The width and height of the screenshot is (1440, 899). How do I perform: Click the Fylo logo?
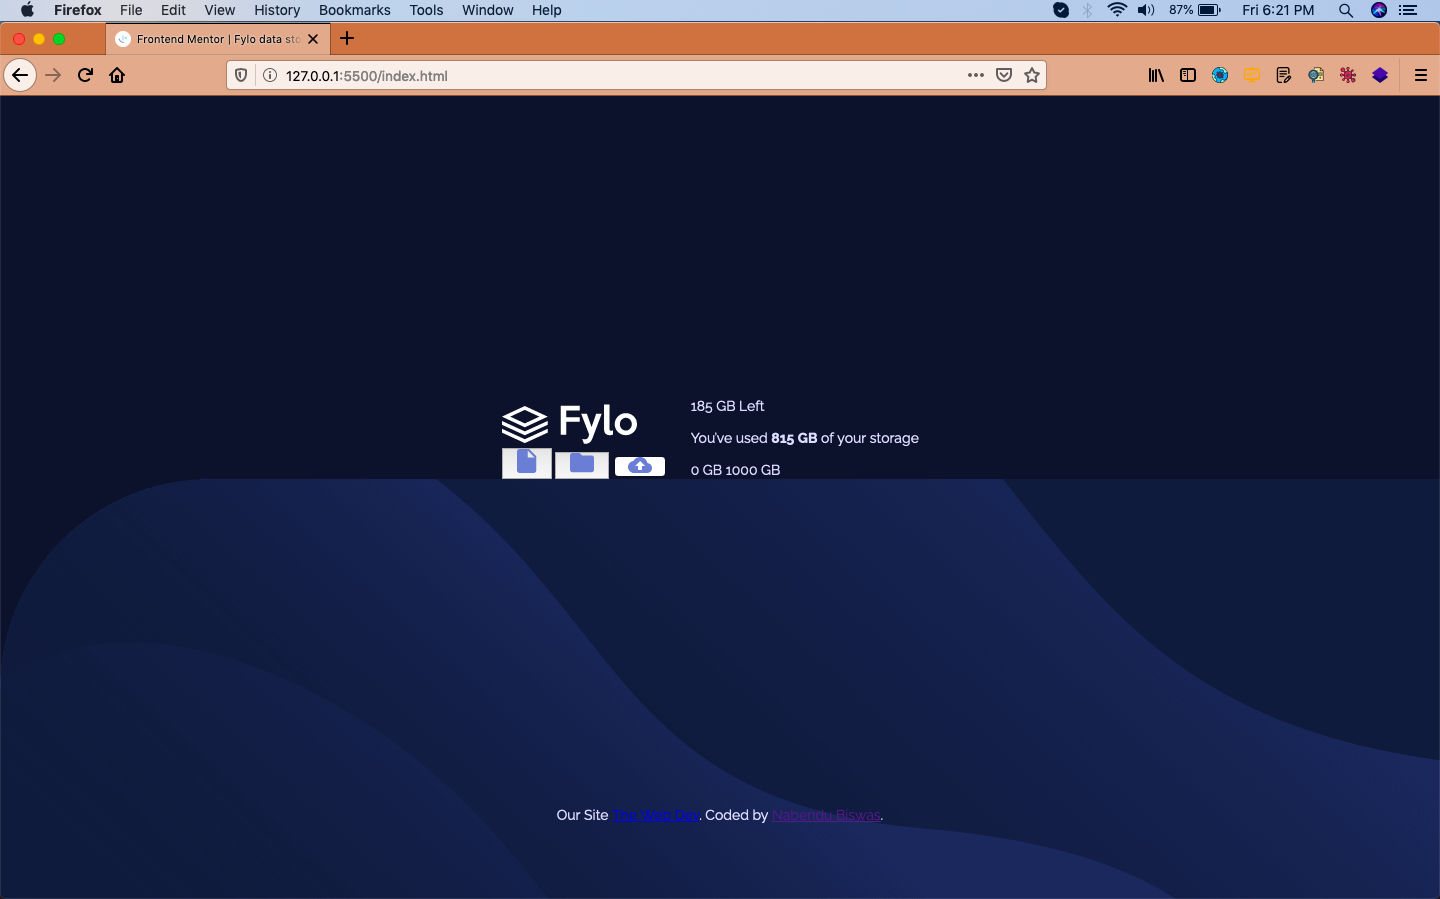point(569,422)
